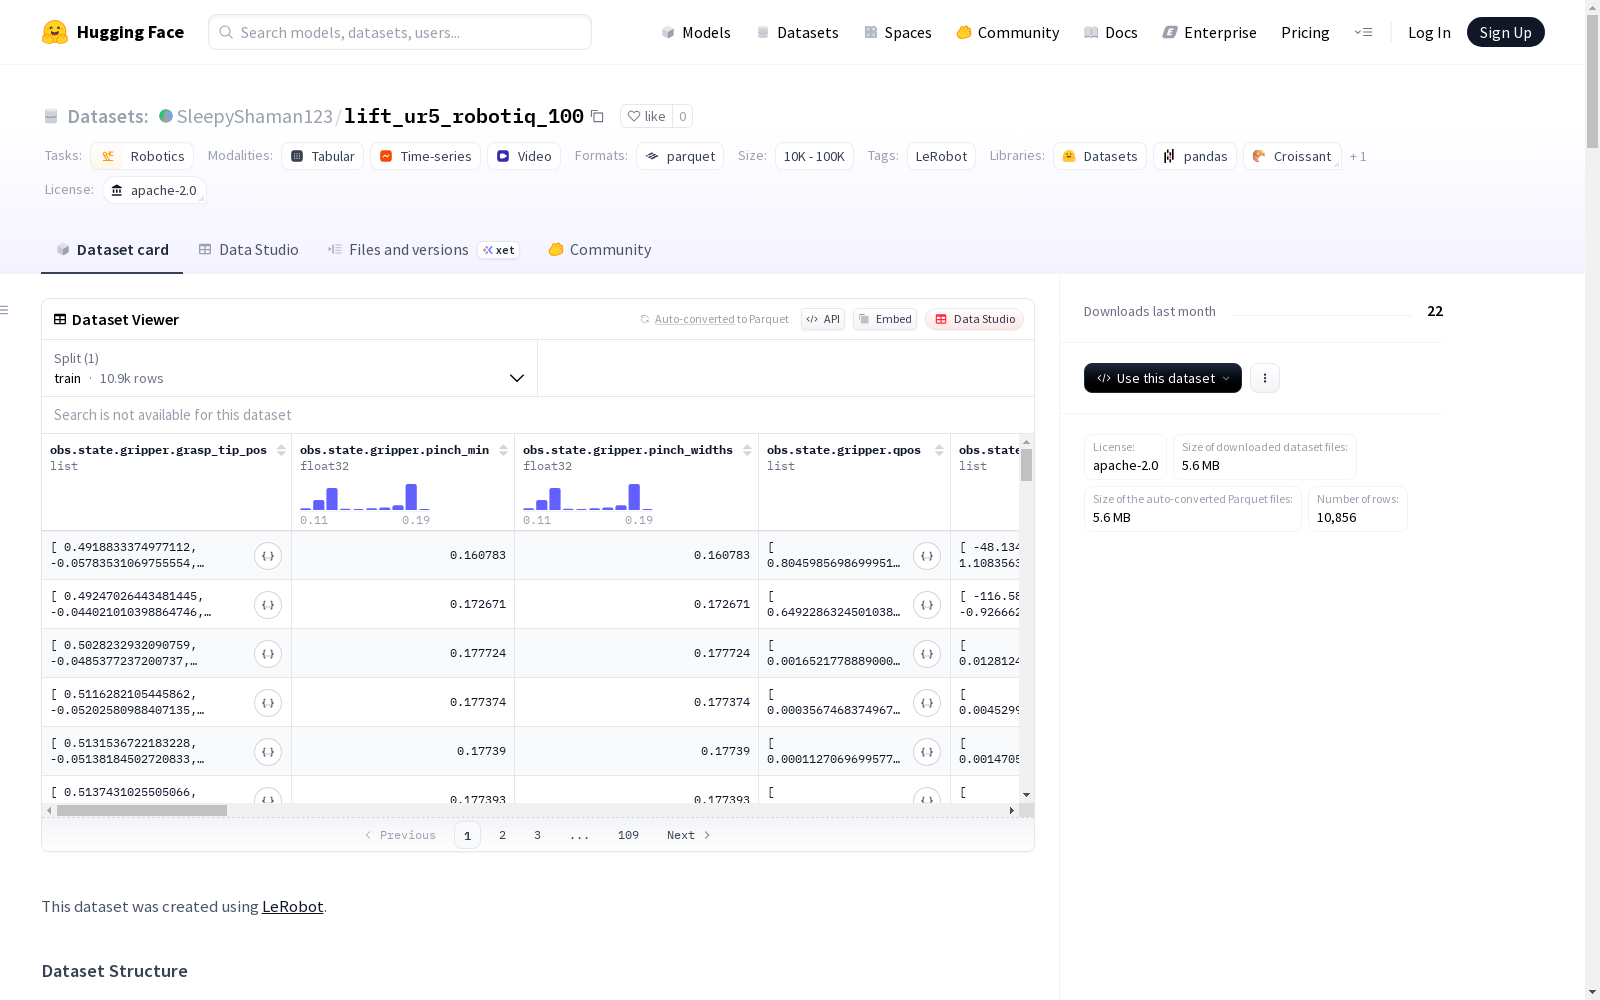Sort by obs.state.gripper.pinch_widths column

(x=747, y=450)
